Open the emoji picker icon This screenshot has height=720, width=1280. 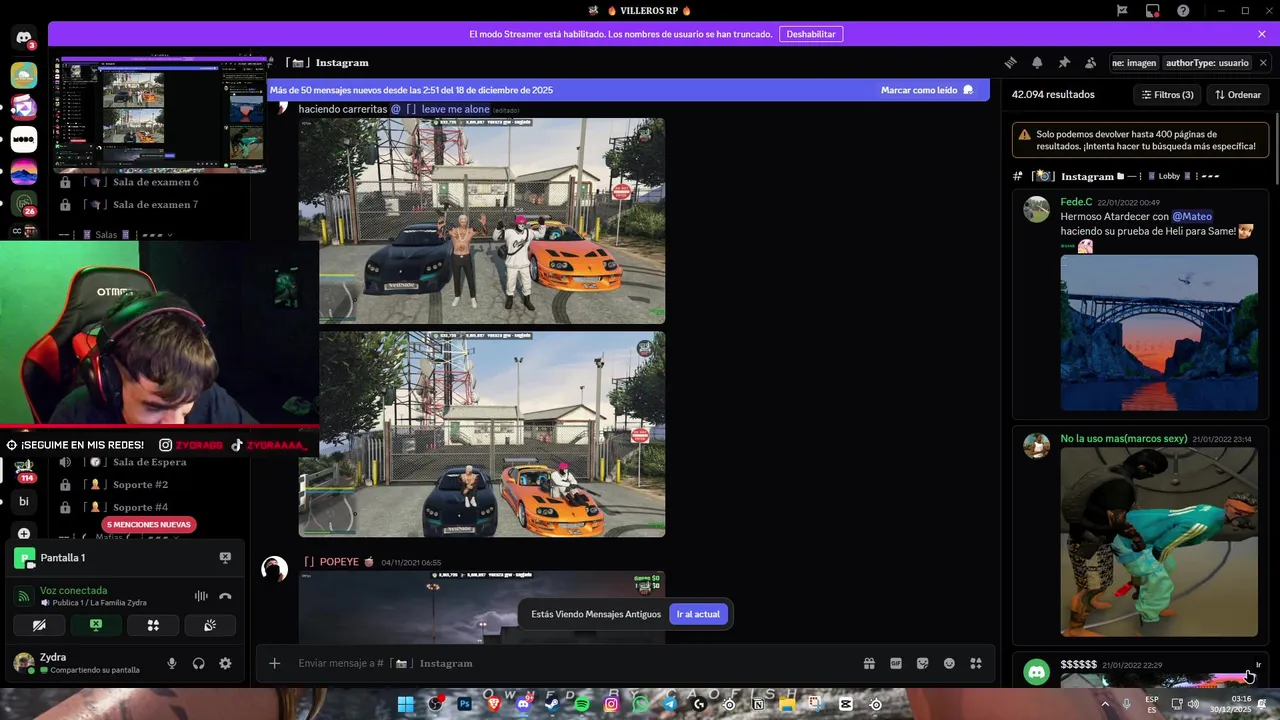click(949, 663)
